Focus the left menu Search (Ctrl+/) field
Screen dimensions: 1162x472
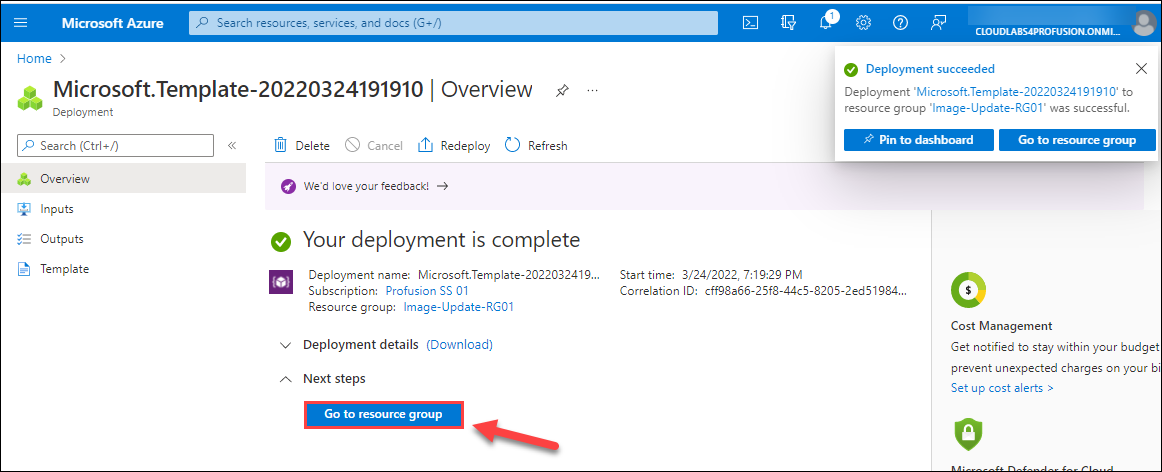[x=116, y=146]
